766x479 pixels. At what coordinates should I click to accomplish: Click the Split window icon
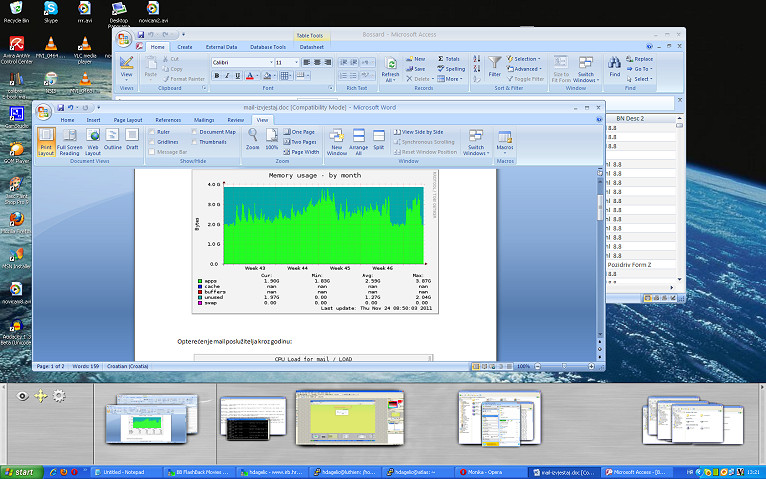379,138
